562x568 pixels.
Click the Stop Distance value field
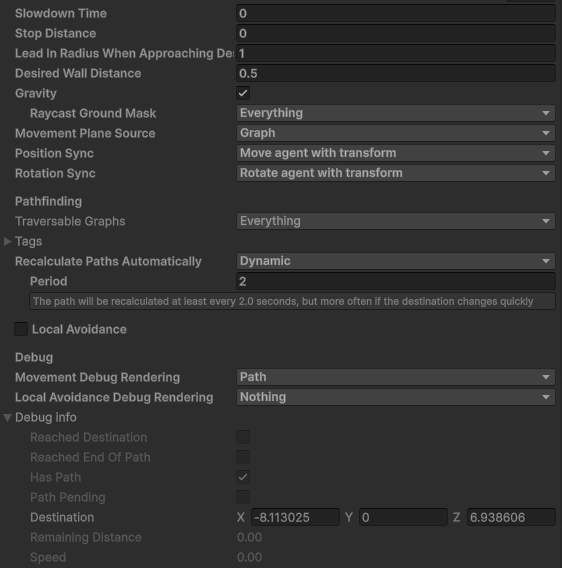tap(396, 33)
